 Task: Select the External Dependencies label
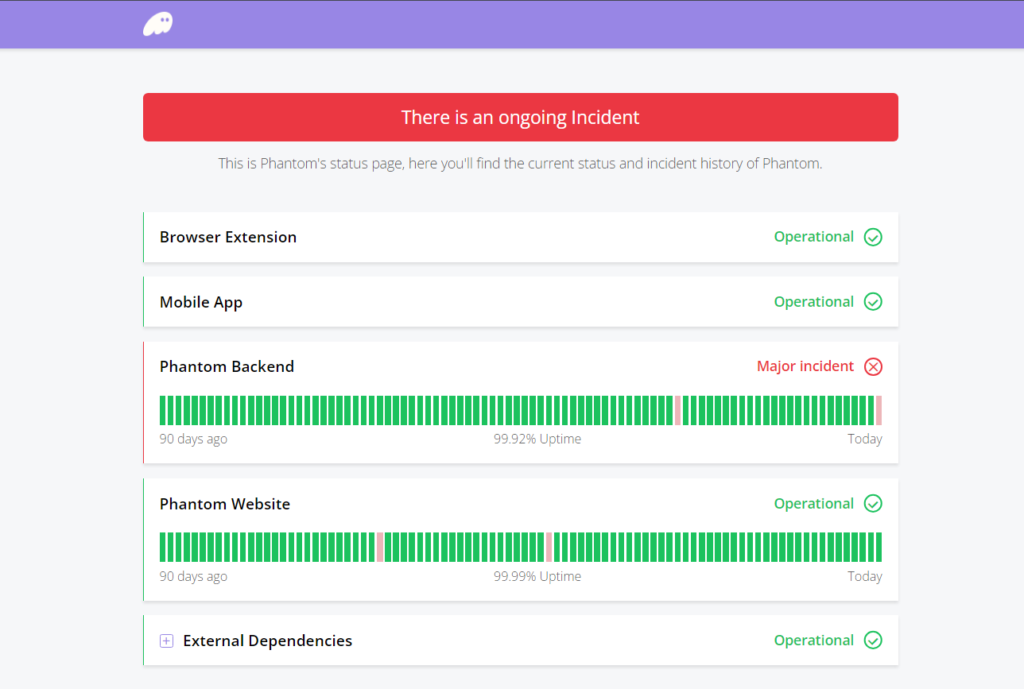pos(268,641)
